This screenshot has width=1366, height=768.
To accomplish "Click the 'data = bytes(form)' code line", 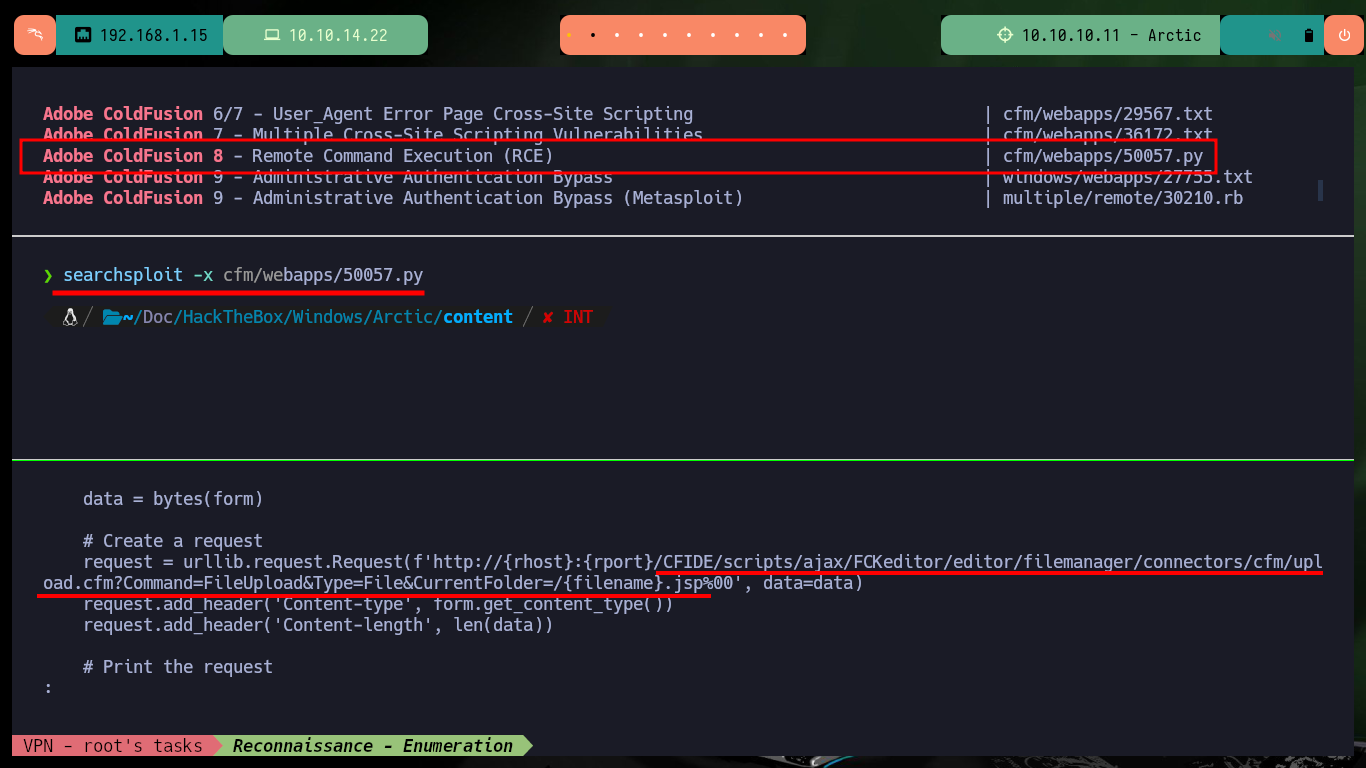I will tap(173, 499).
